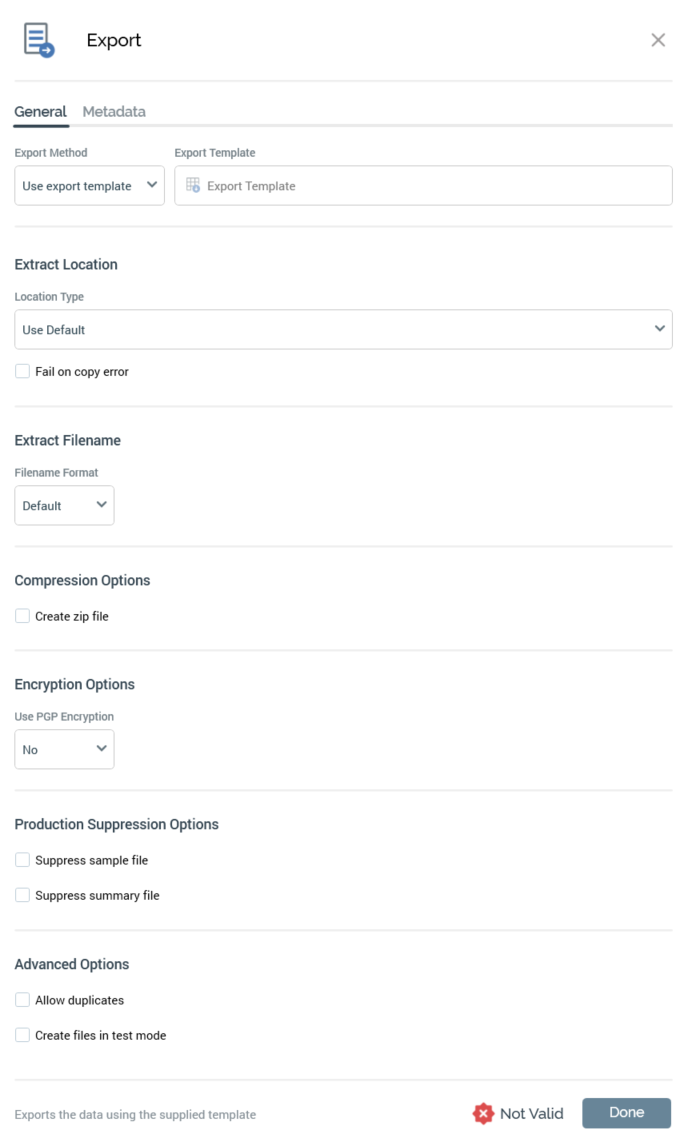The height and width of the screenshot is (1147, 691).
Task: Click the Done button
Action: (626, 1113)
